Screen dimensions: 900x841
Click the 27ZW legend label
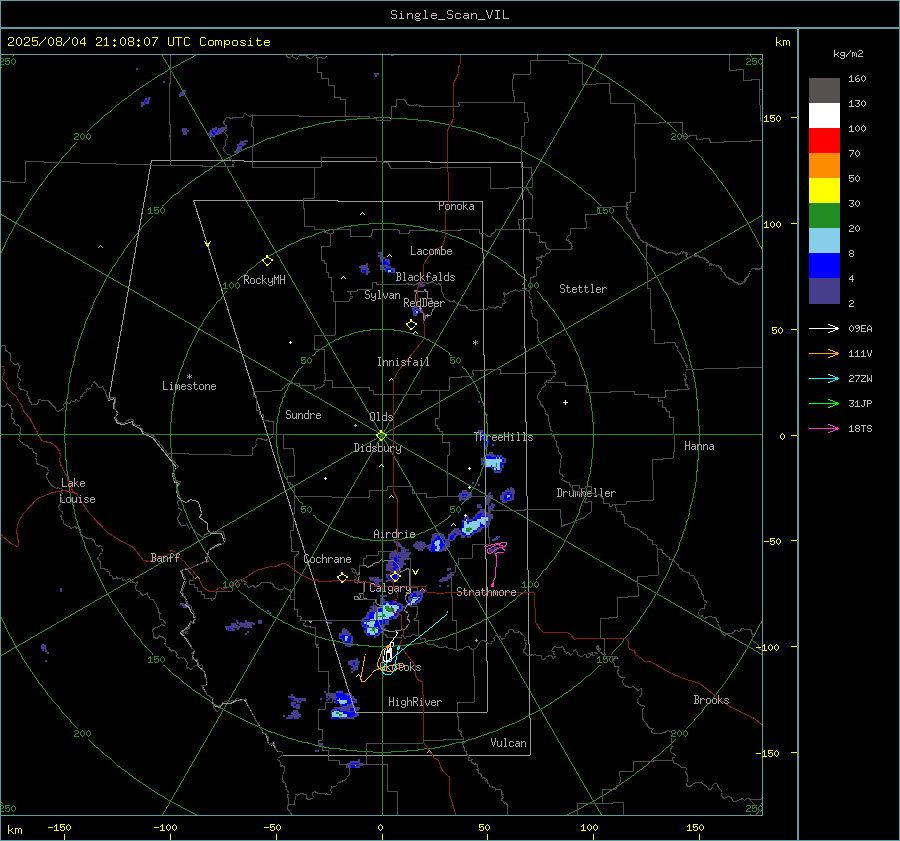[860, 379]
